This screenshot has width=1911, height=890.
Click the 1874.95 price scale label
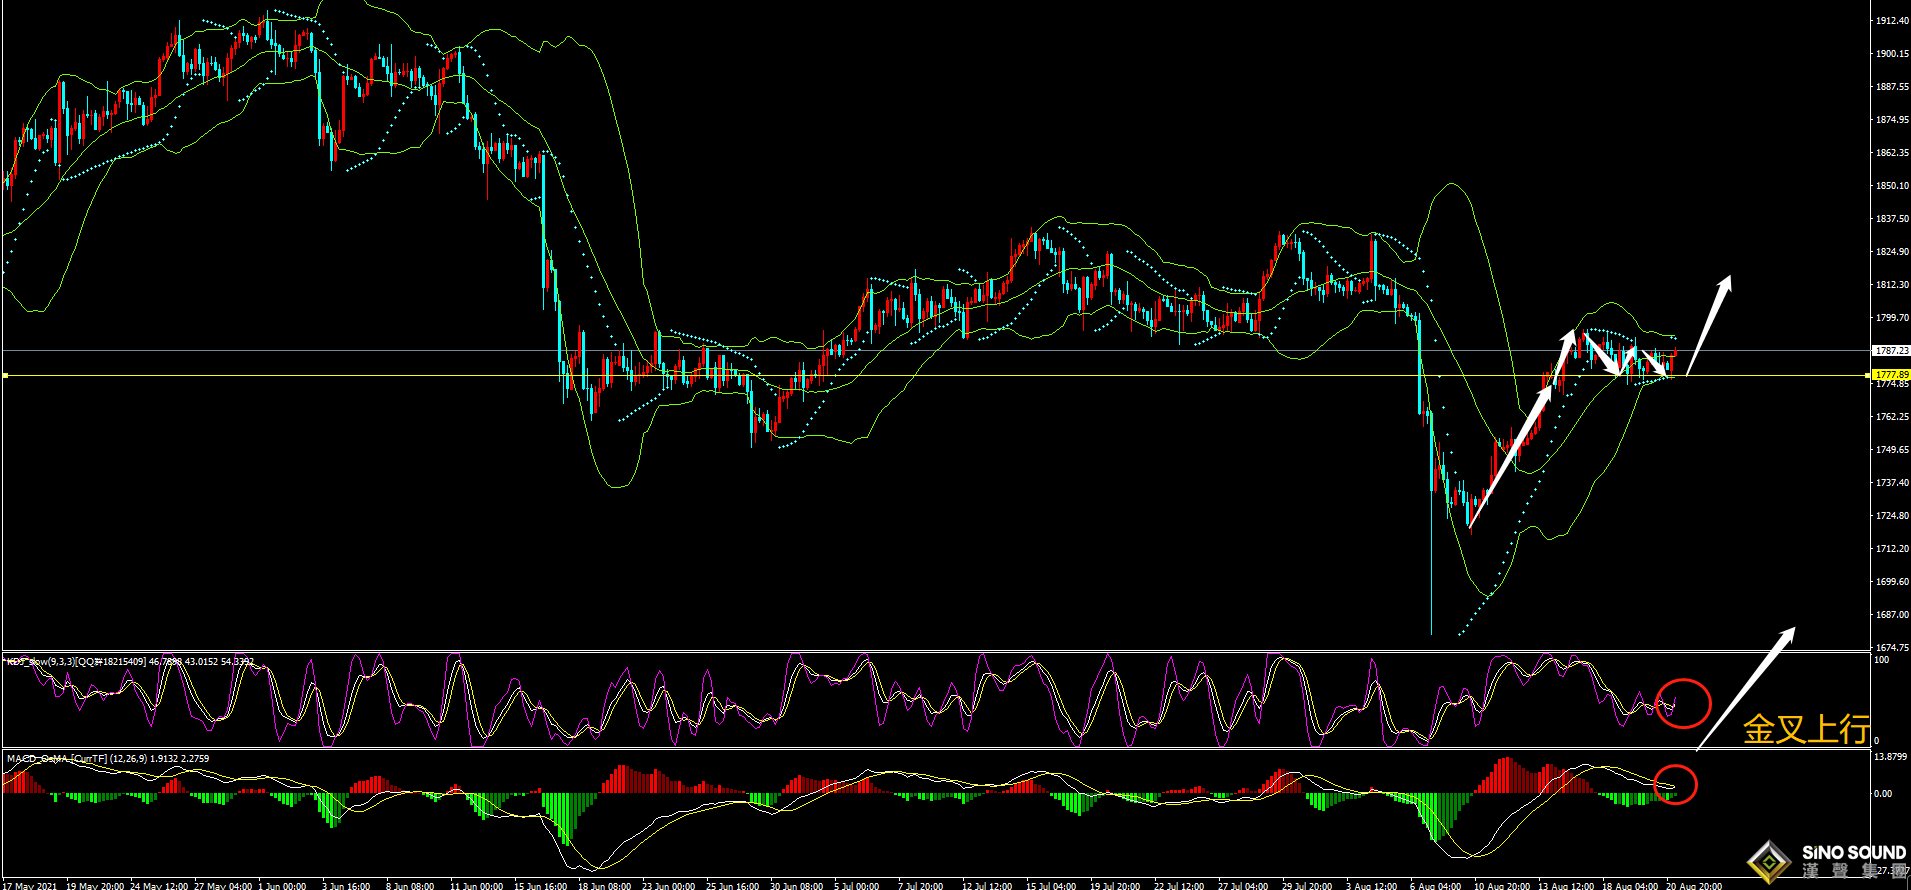(1892, 120)
